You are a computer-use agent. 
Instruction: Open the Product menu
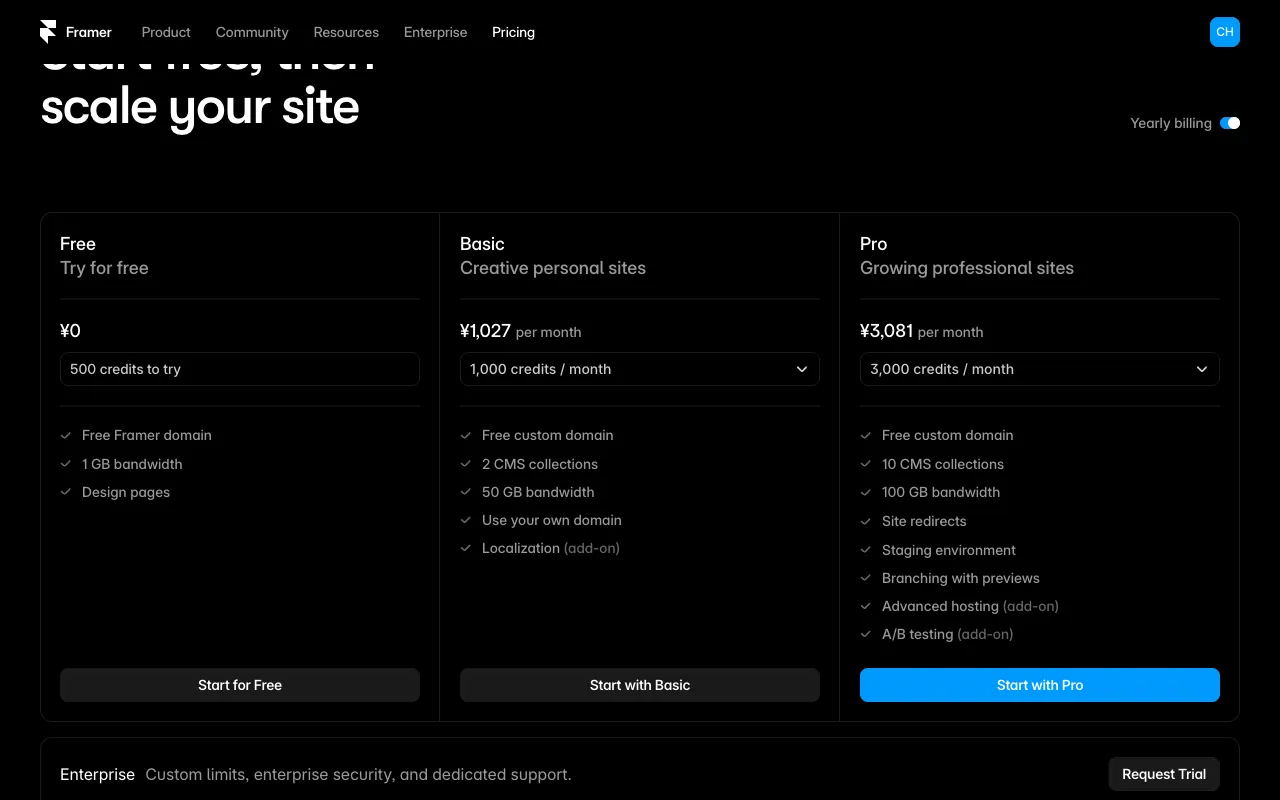pos(166,32)
